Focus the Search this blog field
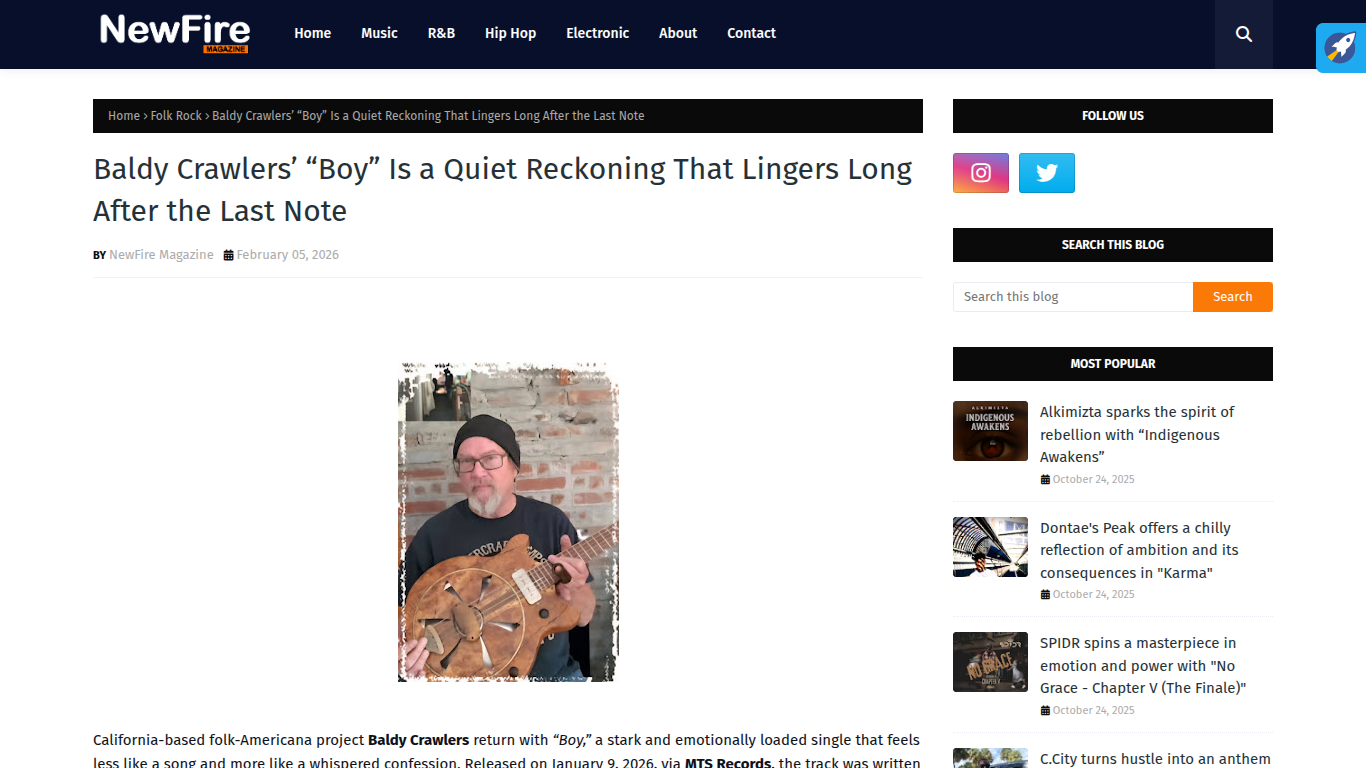 click(1073, 297)
